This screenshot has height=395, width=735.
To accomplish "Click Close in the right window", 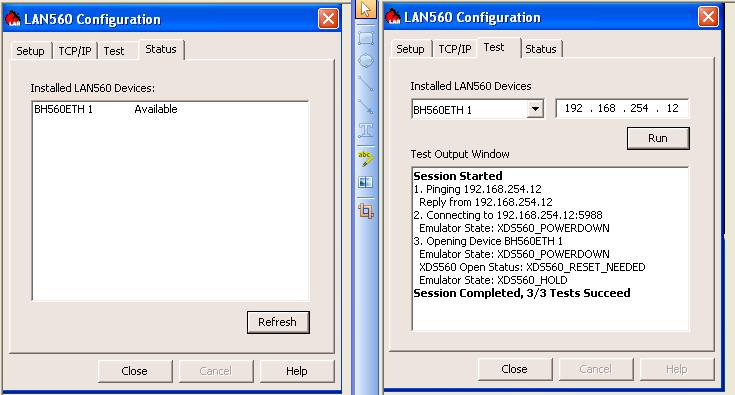I will [515, 369].
